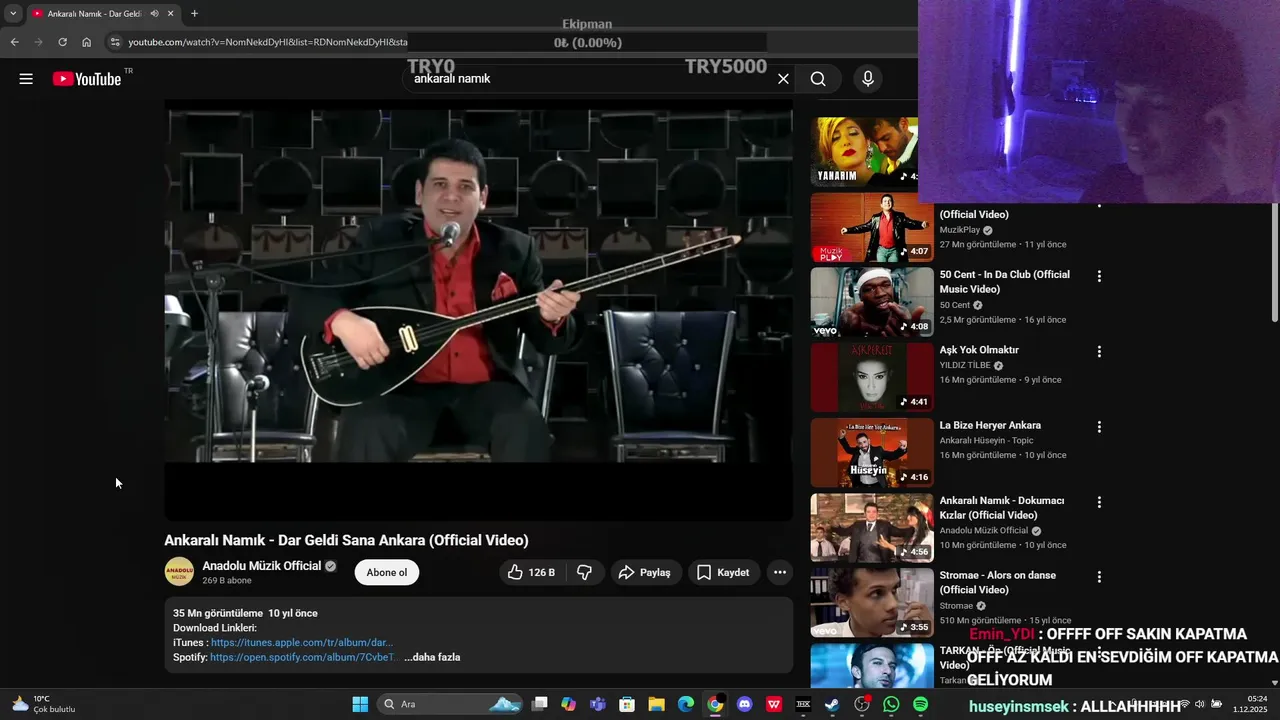Open options for Aşk Yok Olmaktır
The width and height of the screenshot is (1280, 720).
pos(1099,352)
